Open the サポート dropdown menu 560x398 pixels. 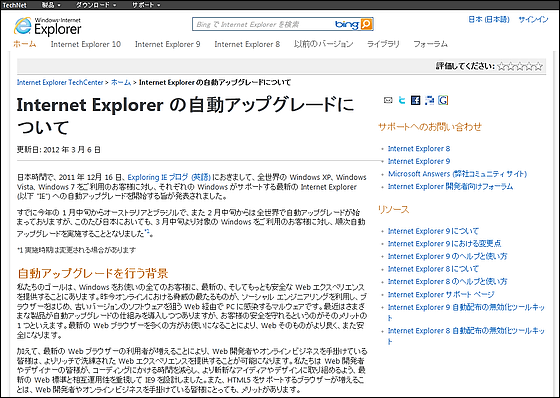click(x=146, y=5)
